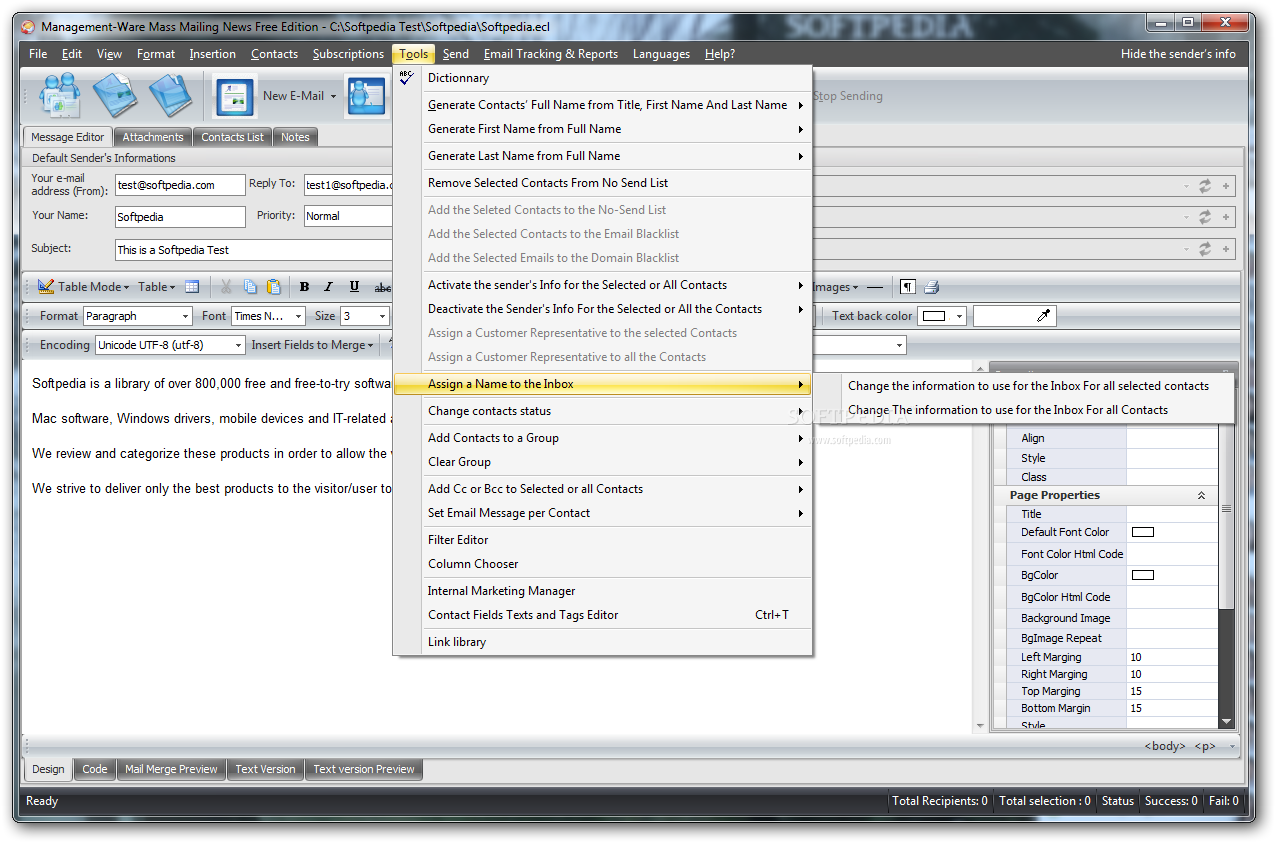This screenshot has height=843, width=1276.
Task: Click the refresh arrows in the Reply To row
Action: coord(1205,186)
